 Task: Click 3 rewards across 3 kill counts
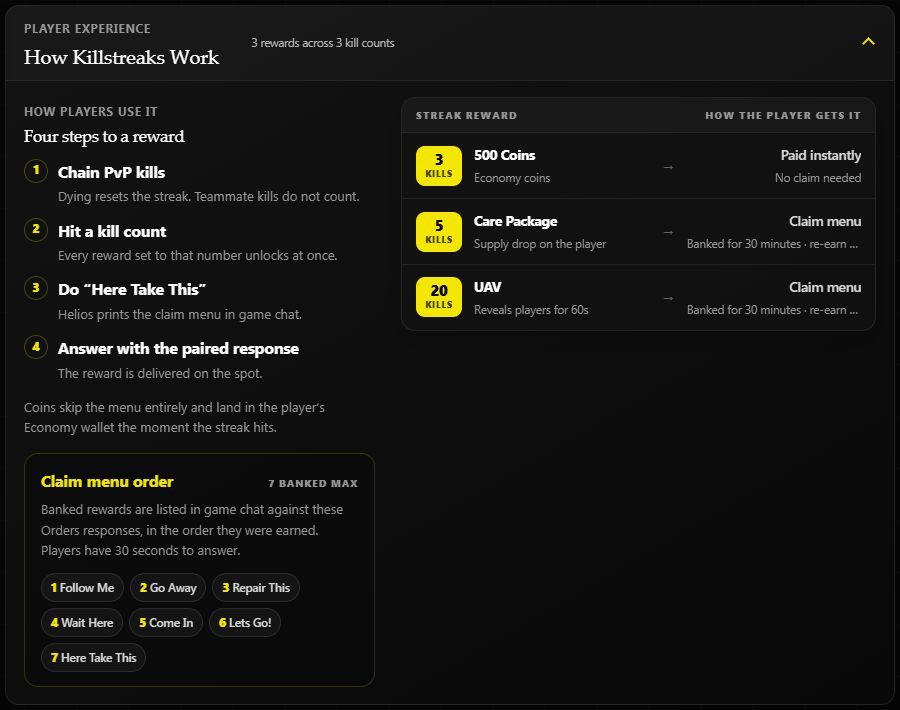tap(323, 43)
